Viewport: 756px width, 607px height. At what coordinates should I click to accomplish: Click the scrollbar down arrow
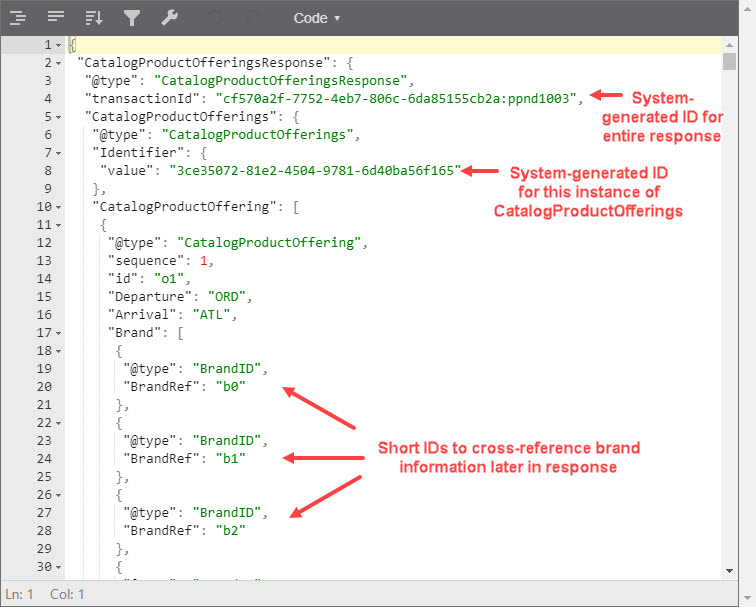coord(730,570)
